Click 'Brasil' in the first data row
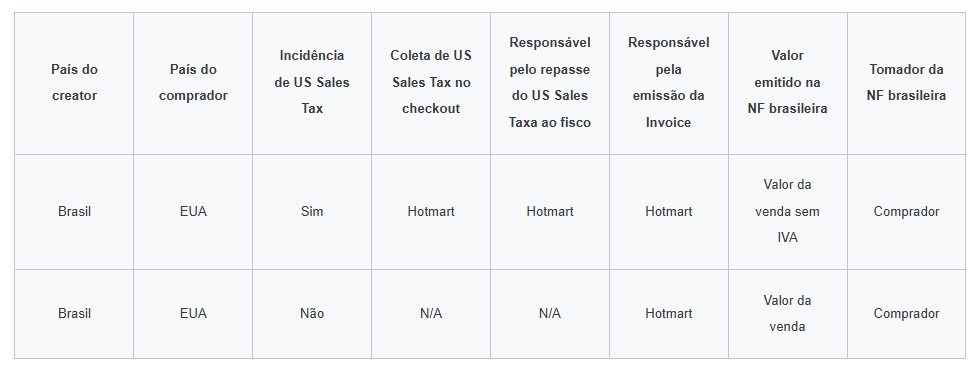The width and height of the screenshot is (978, 371). pyautogui.click(x=74, y=212)
